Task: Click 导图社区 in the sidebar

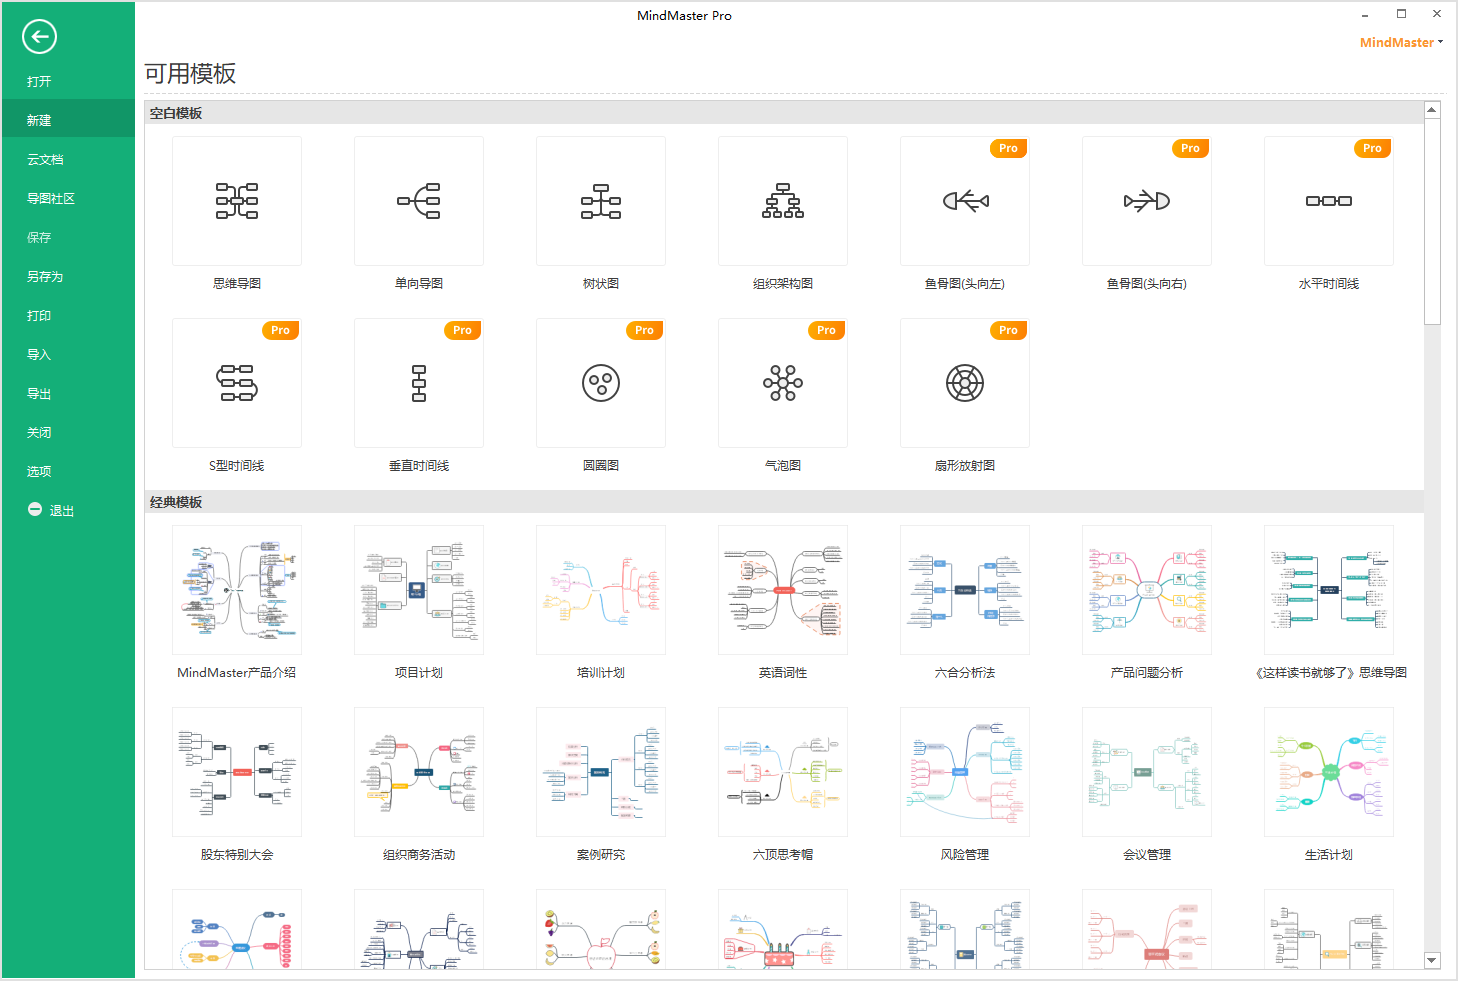Action: click(51, 199)
